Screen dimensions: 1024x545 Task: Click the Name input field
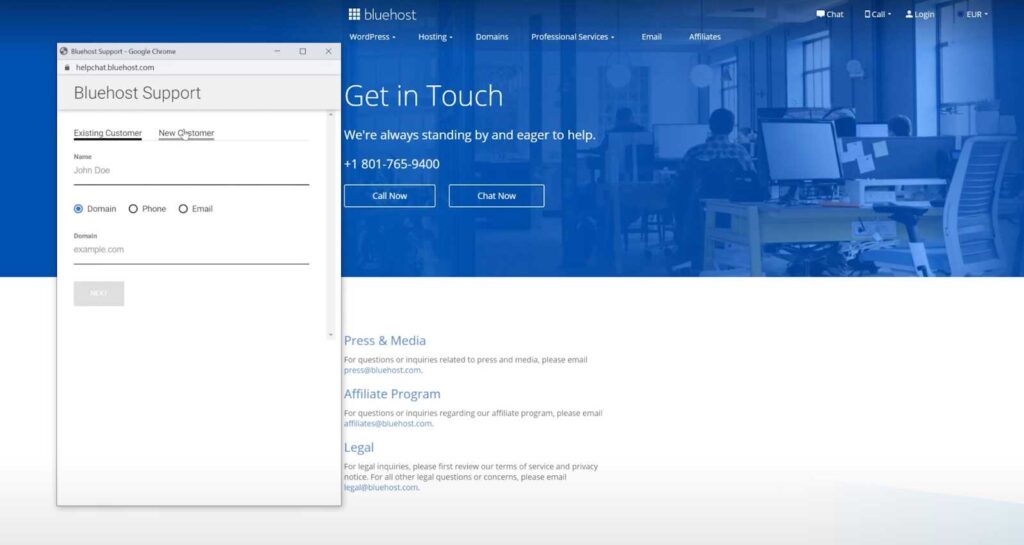pyautogui.click(x=191, y=171)
